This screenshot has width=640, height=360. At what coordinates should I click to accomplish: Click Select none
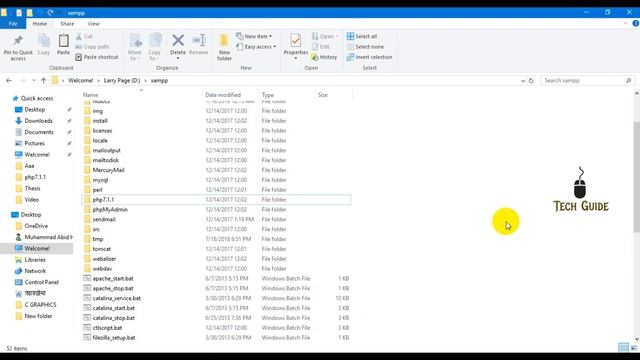pos(365,47)
